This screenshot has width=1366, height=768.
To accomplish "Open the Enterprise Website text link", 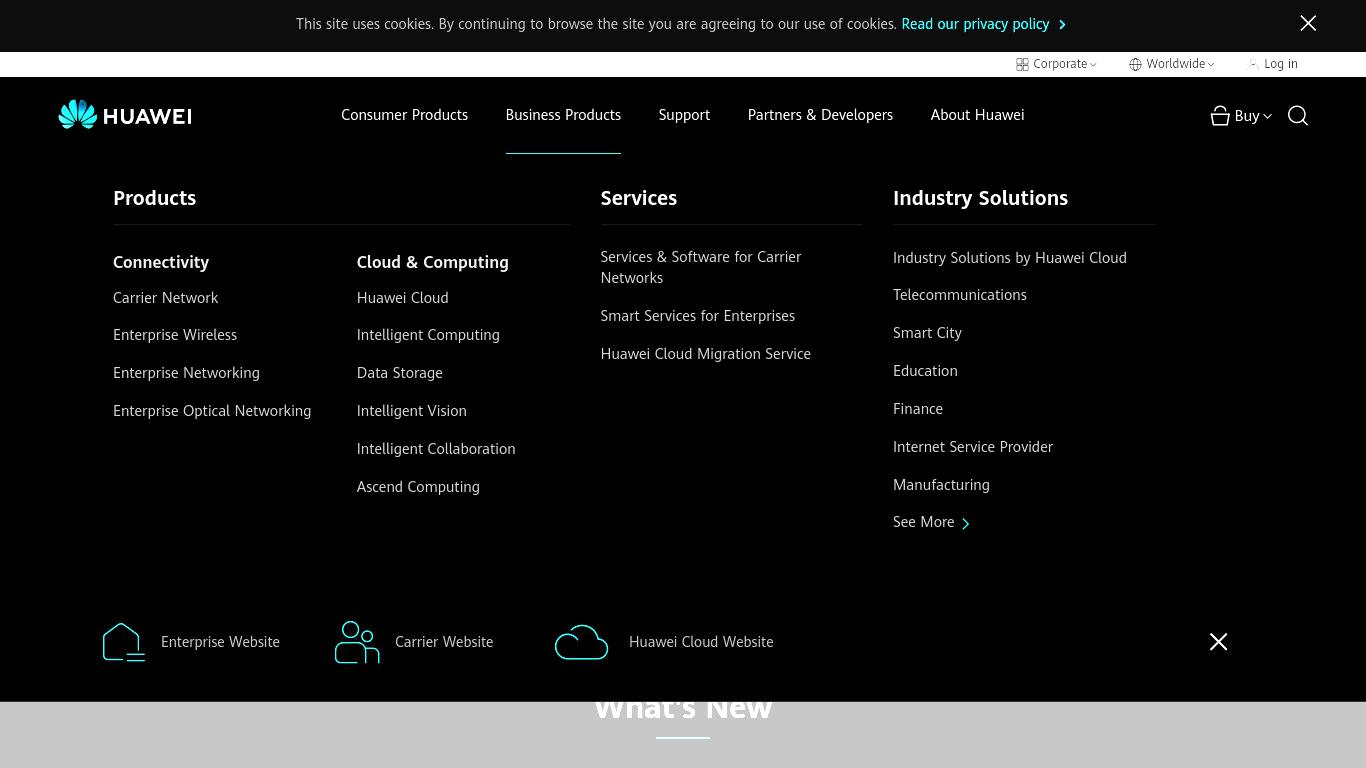I will tap(220, 642).
